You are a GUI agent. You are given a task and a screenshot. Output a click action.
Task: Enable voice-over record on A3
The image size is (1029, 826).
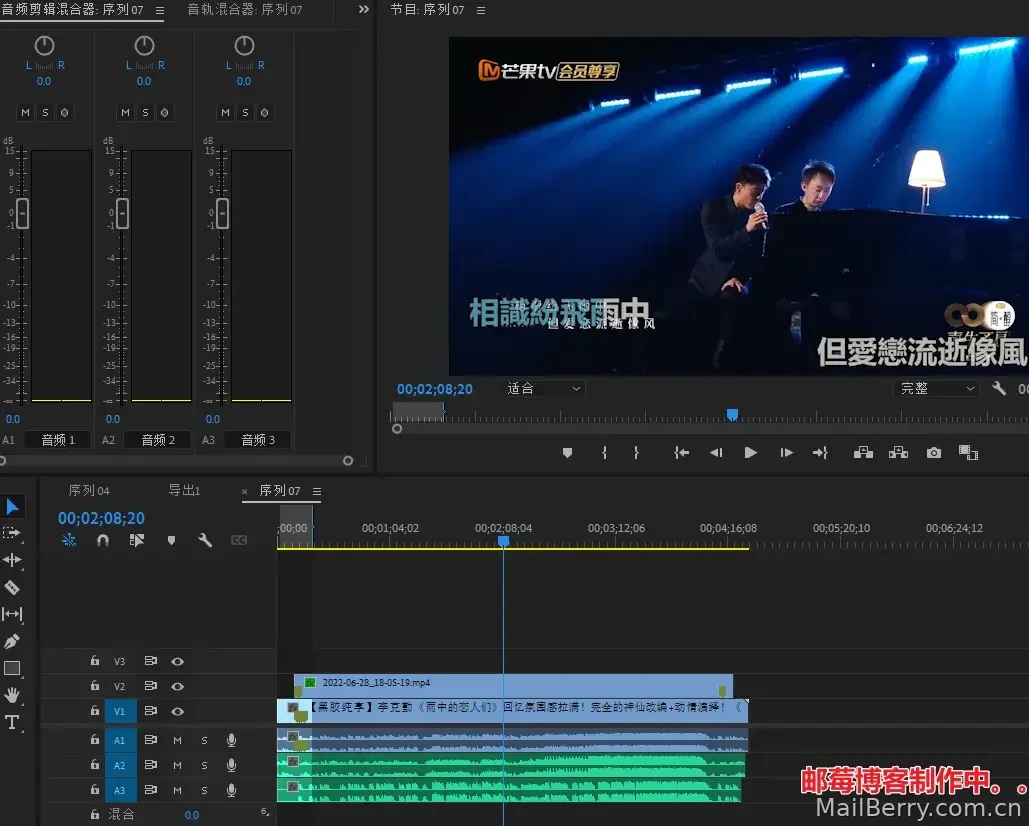[231, 790]
